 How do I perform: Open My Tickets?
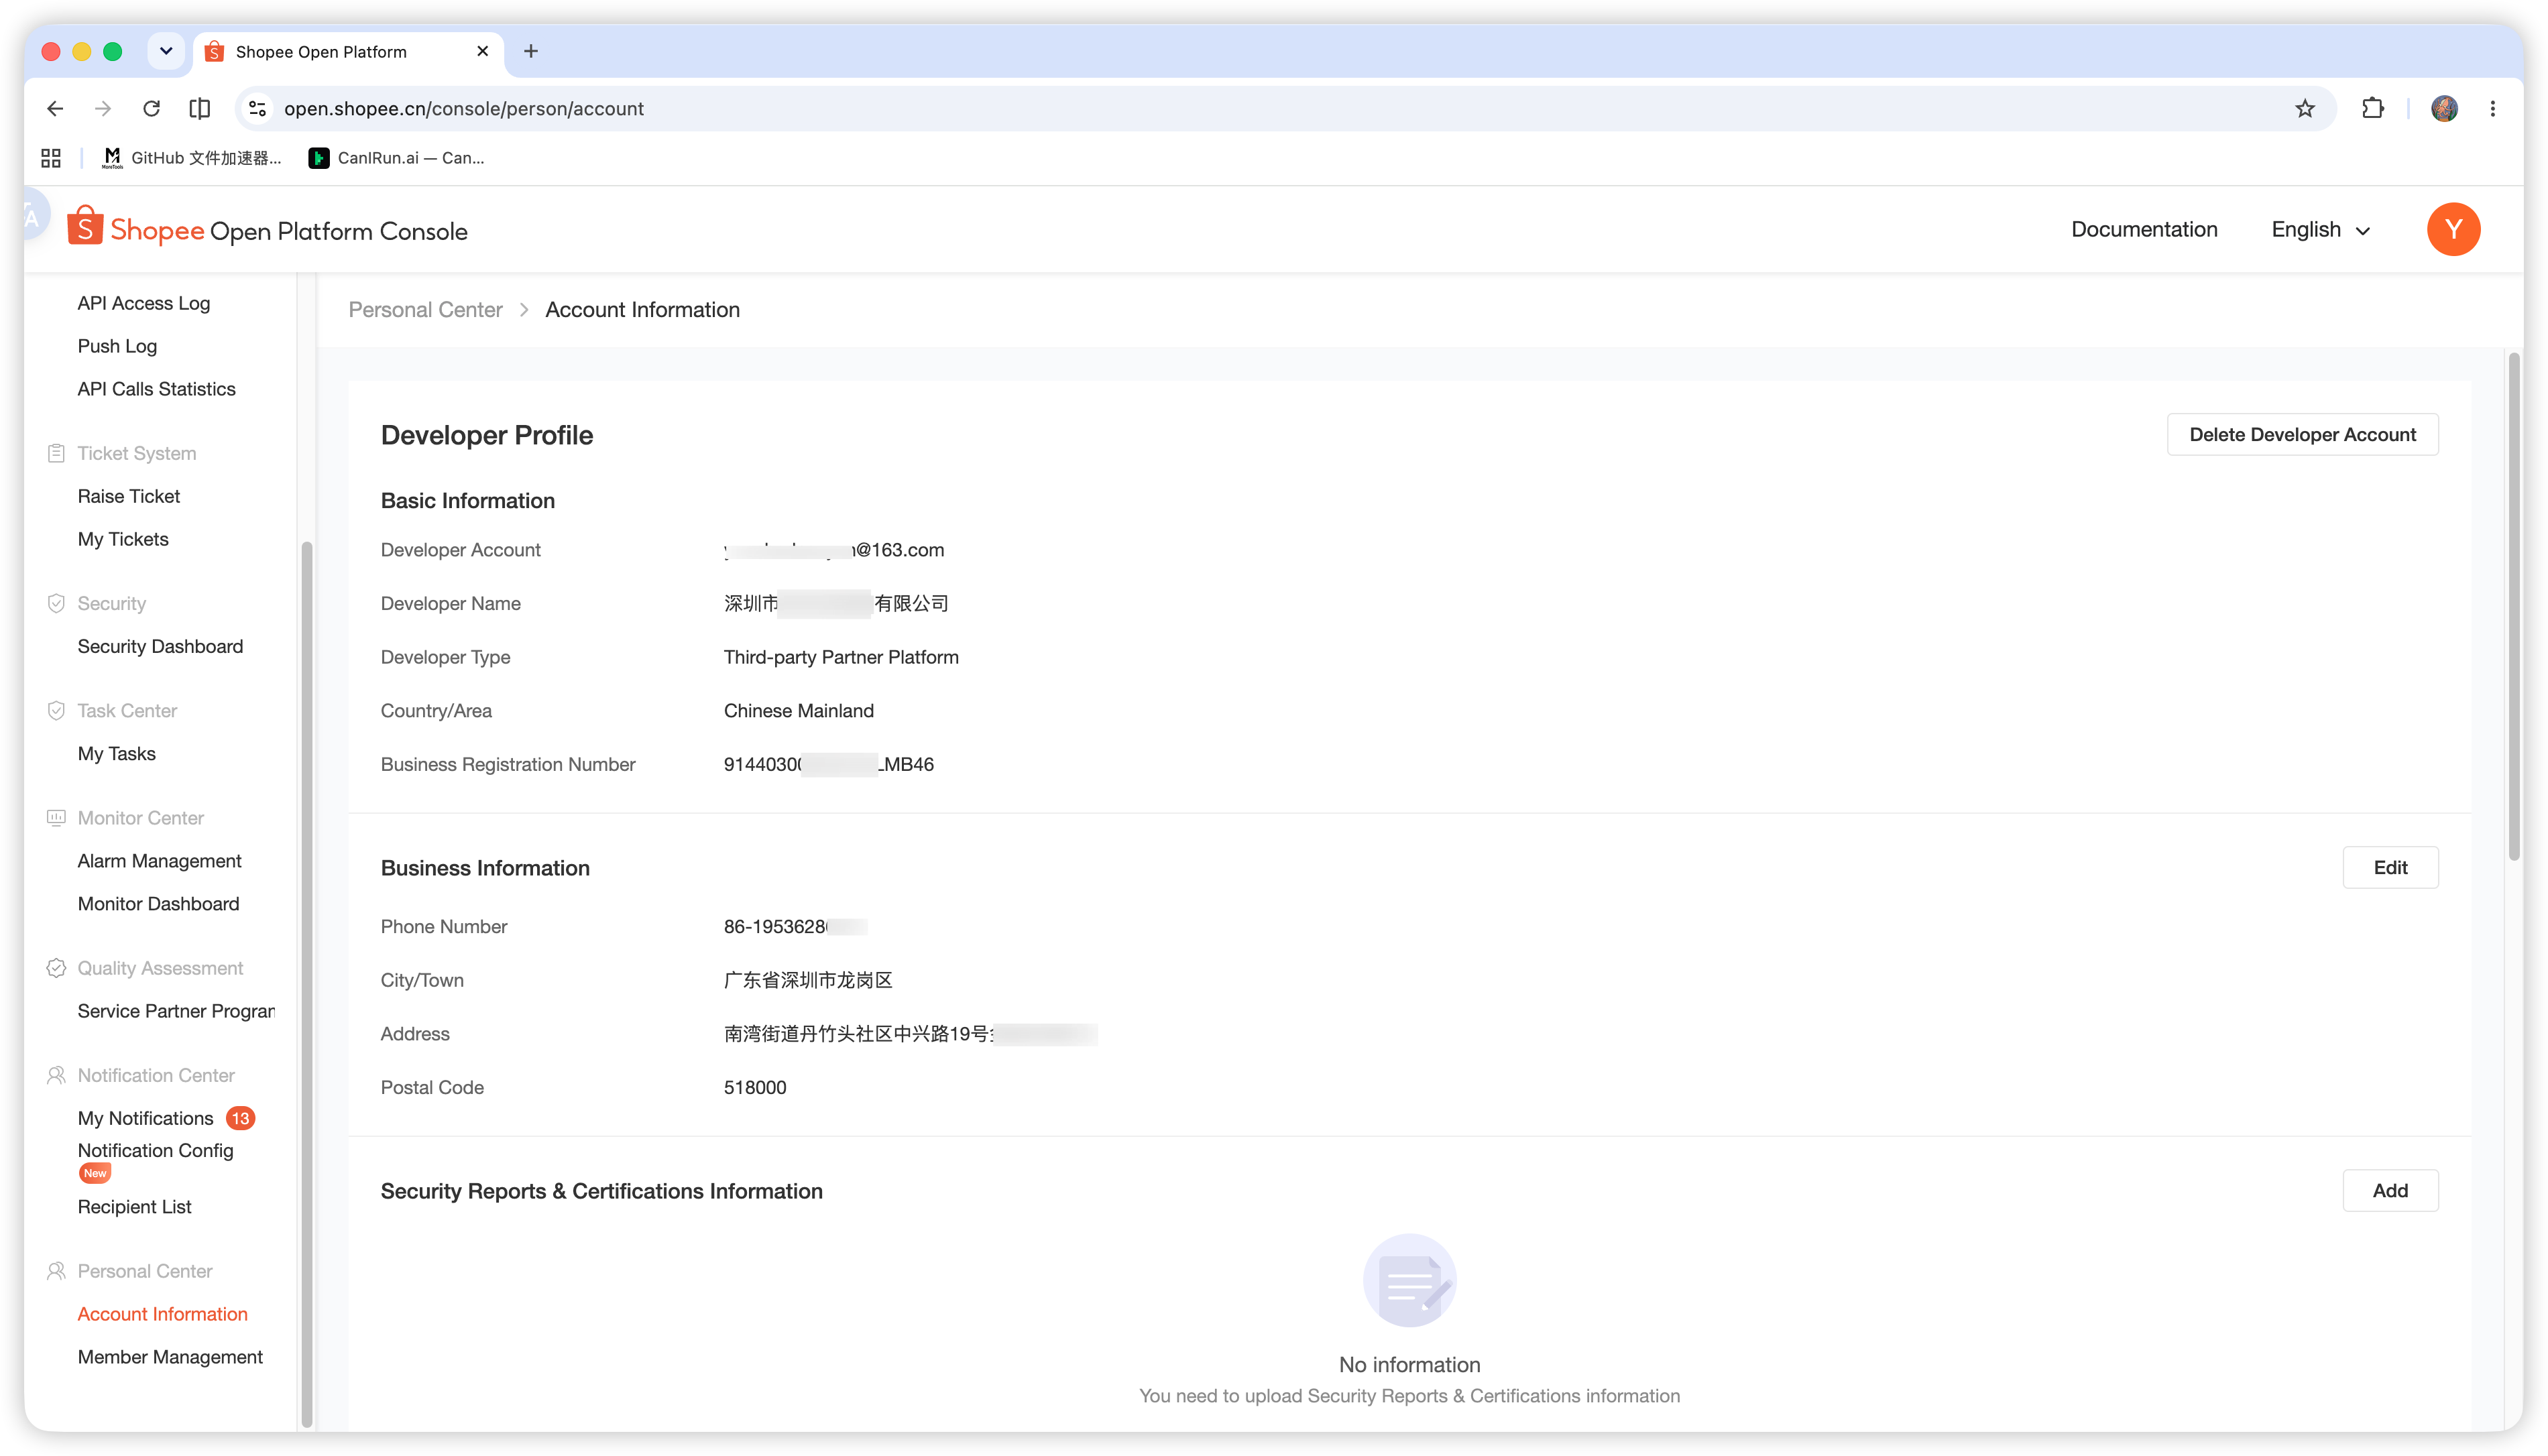point(123,539)
